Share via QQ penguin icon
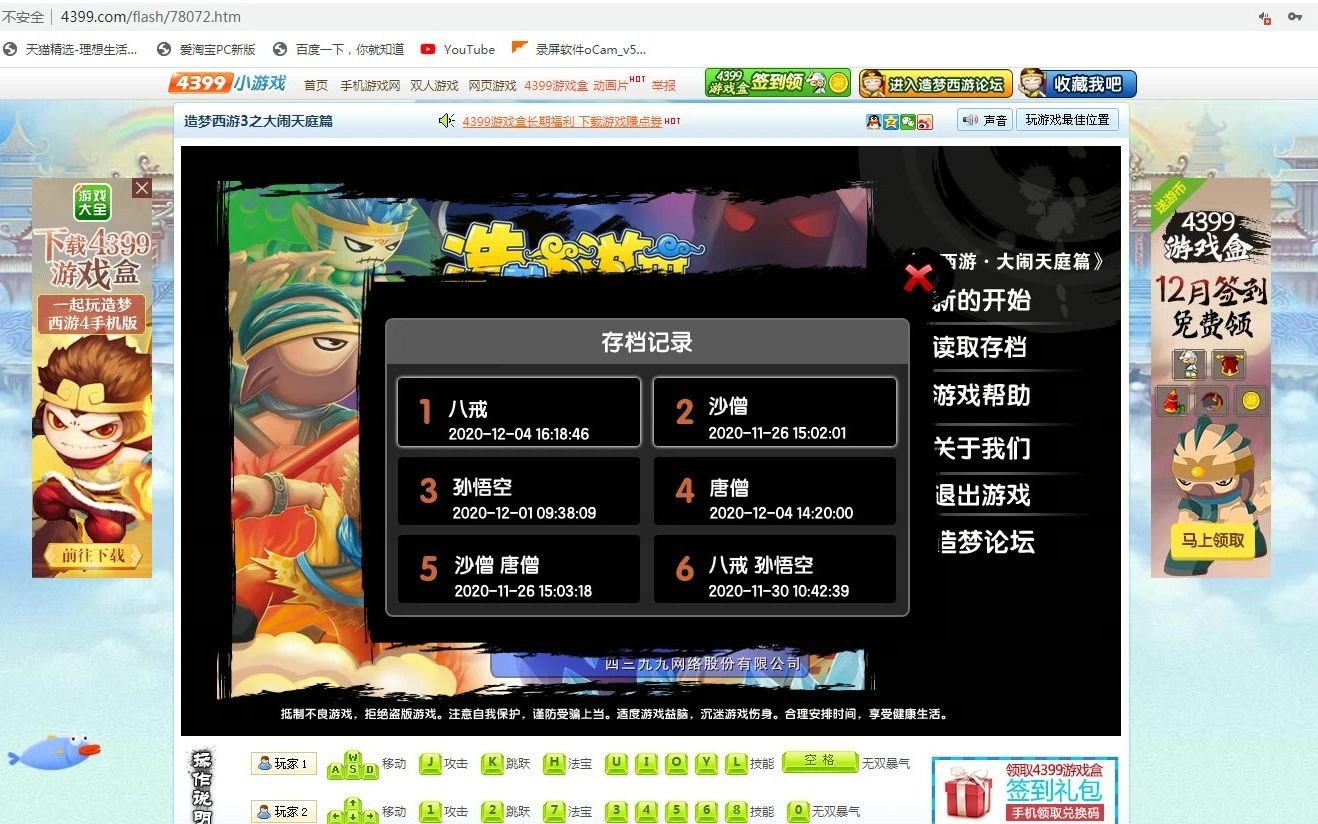Screen dimensions: 1318x824 [x=873, y=122]
